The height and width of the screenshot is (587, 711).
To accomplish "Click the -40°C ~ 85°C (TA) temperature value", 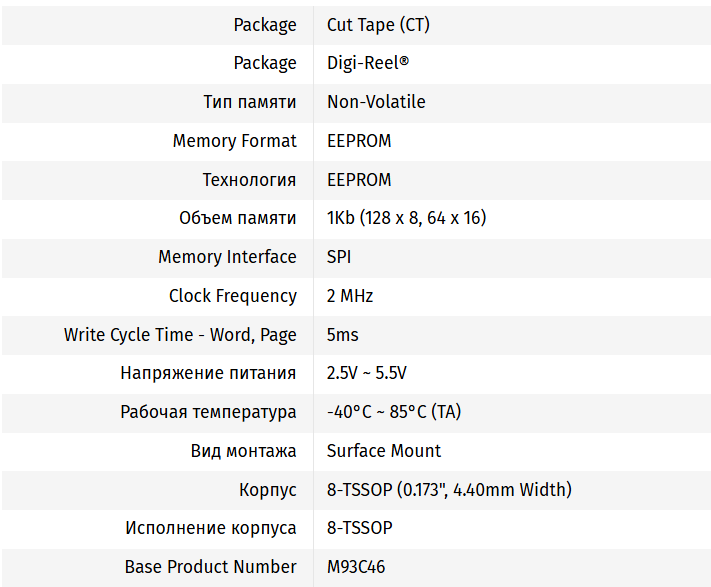I will [x=393, y=412].
